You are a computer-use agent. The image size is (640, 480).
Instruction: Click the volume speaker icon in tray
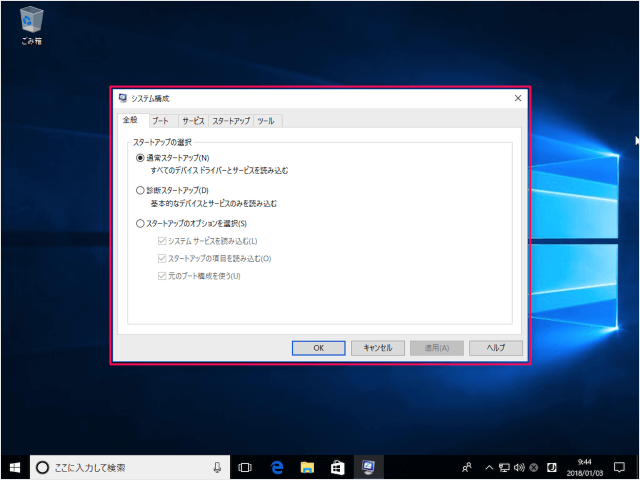519,467
